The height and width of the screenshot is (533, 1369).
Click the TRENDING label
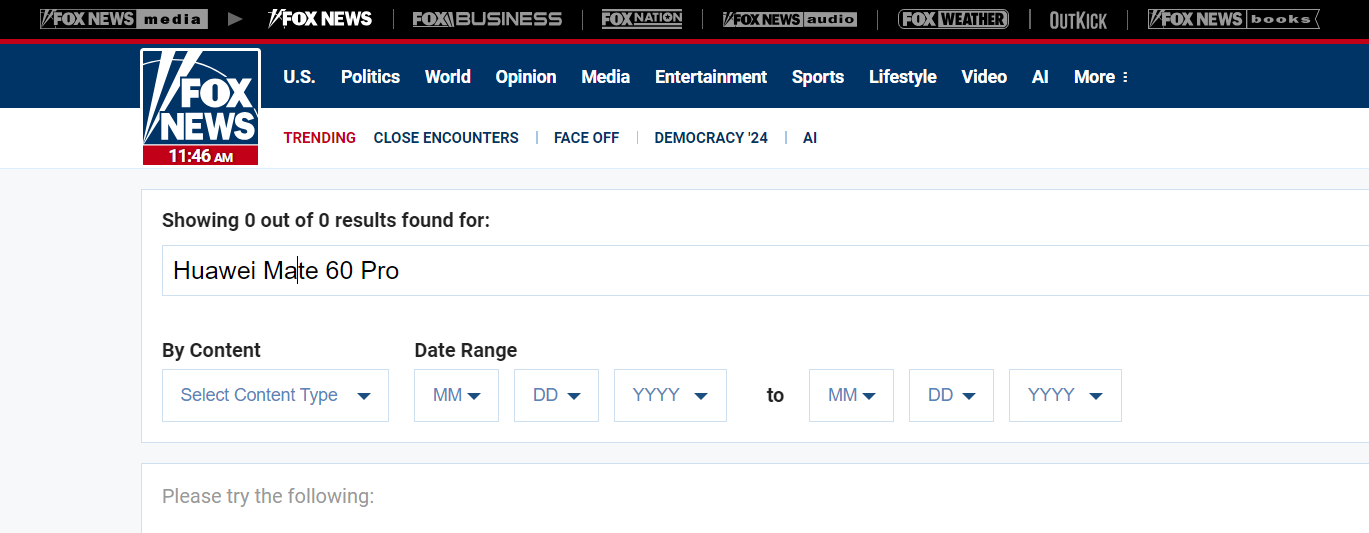click(x=319, y=138)
